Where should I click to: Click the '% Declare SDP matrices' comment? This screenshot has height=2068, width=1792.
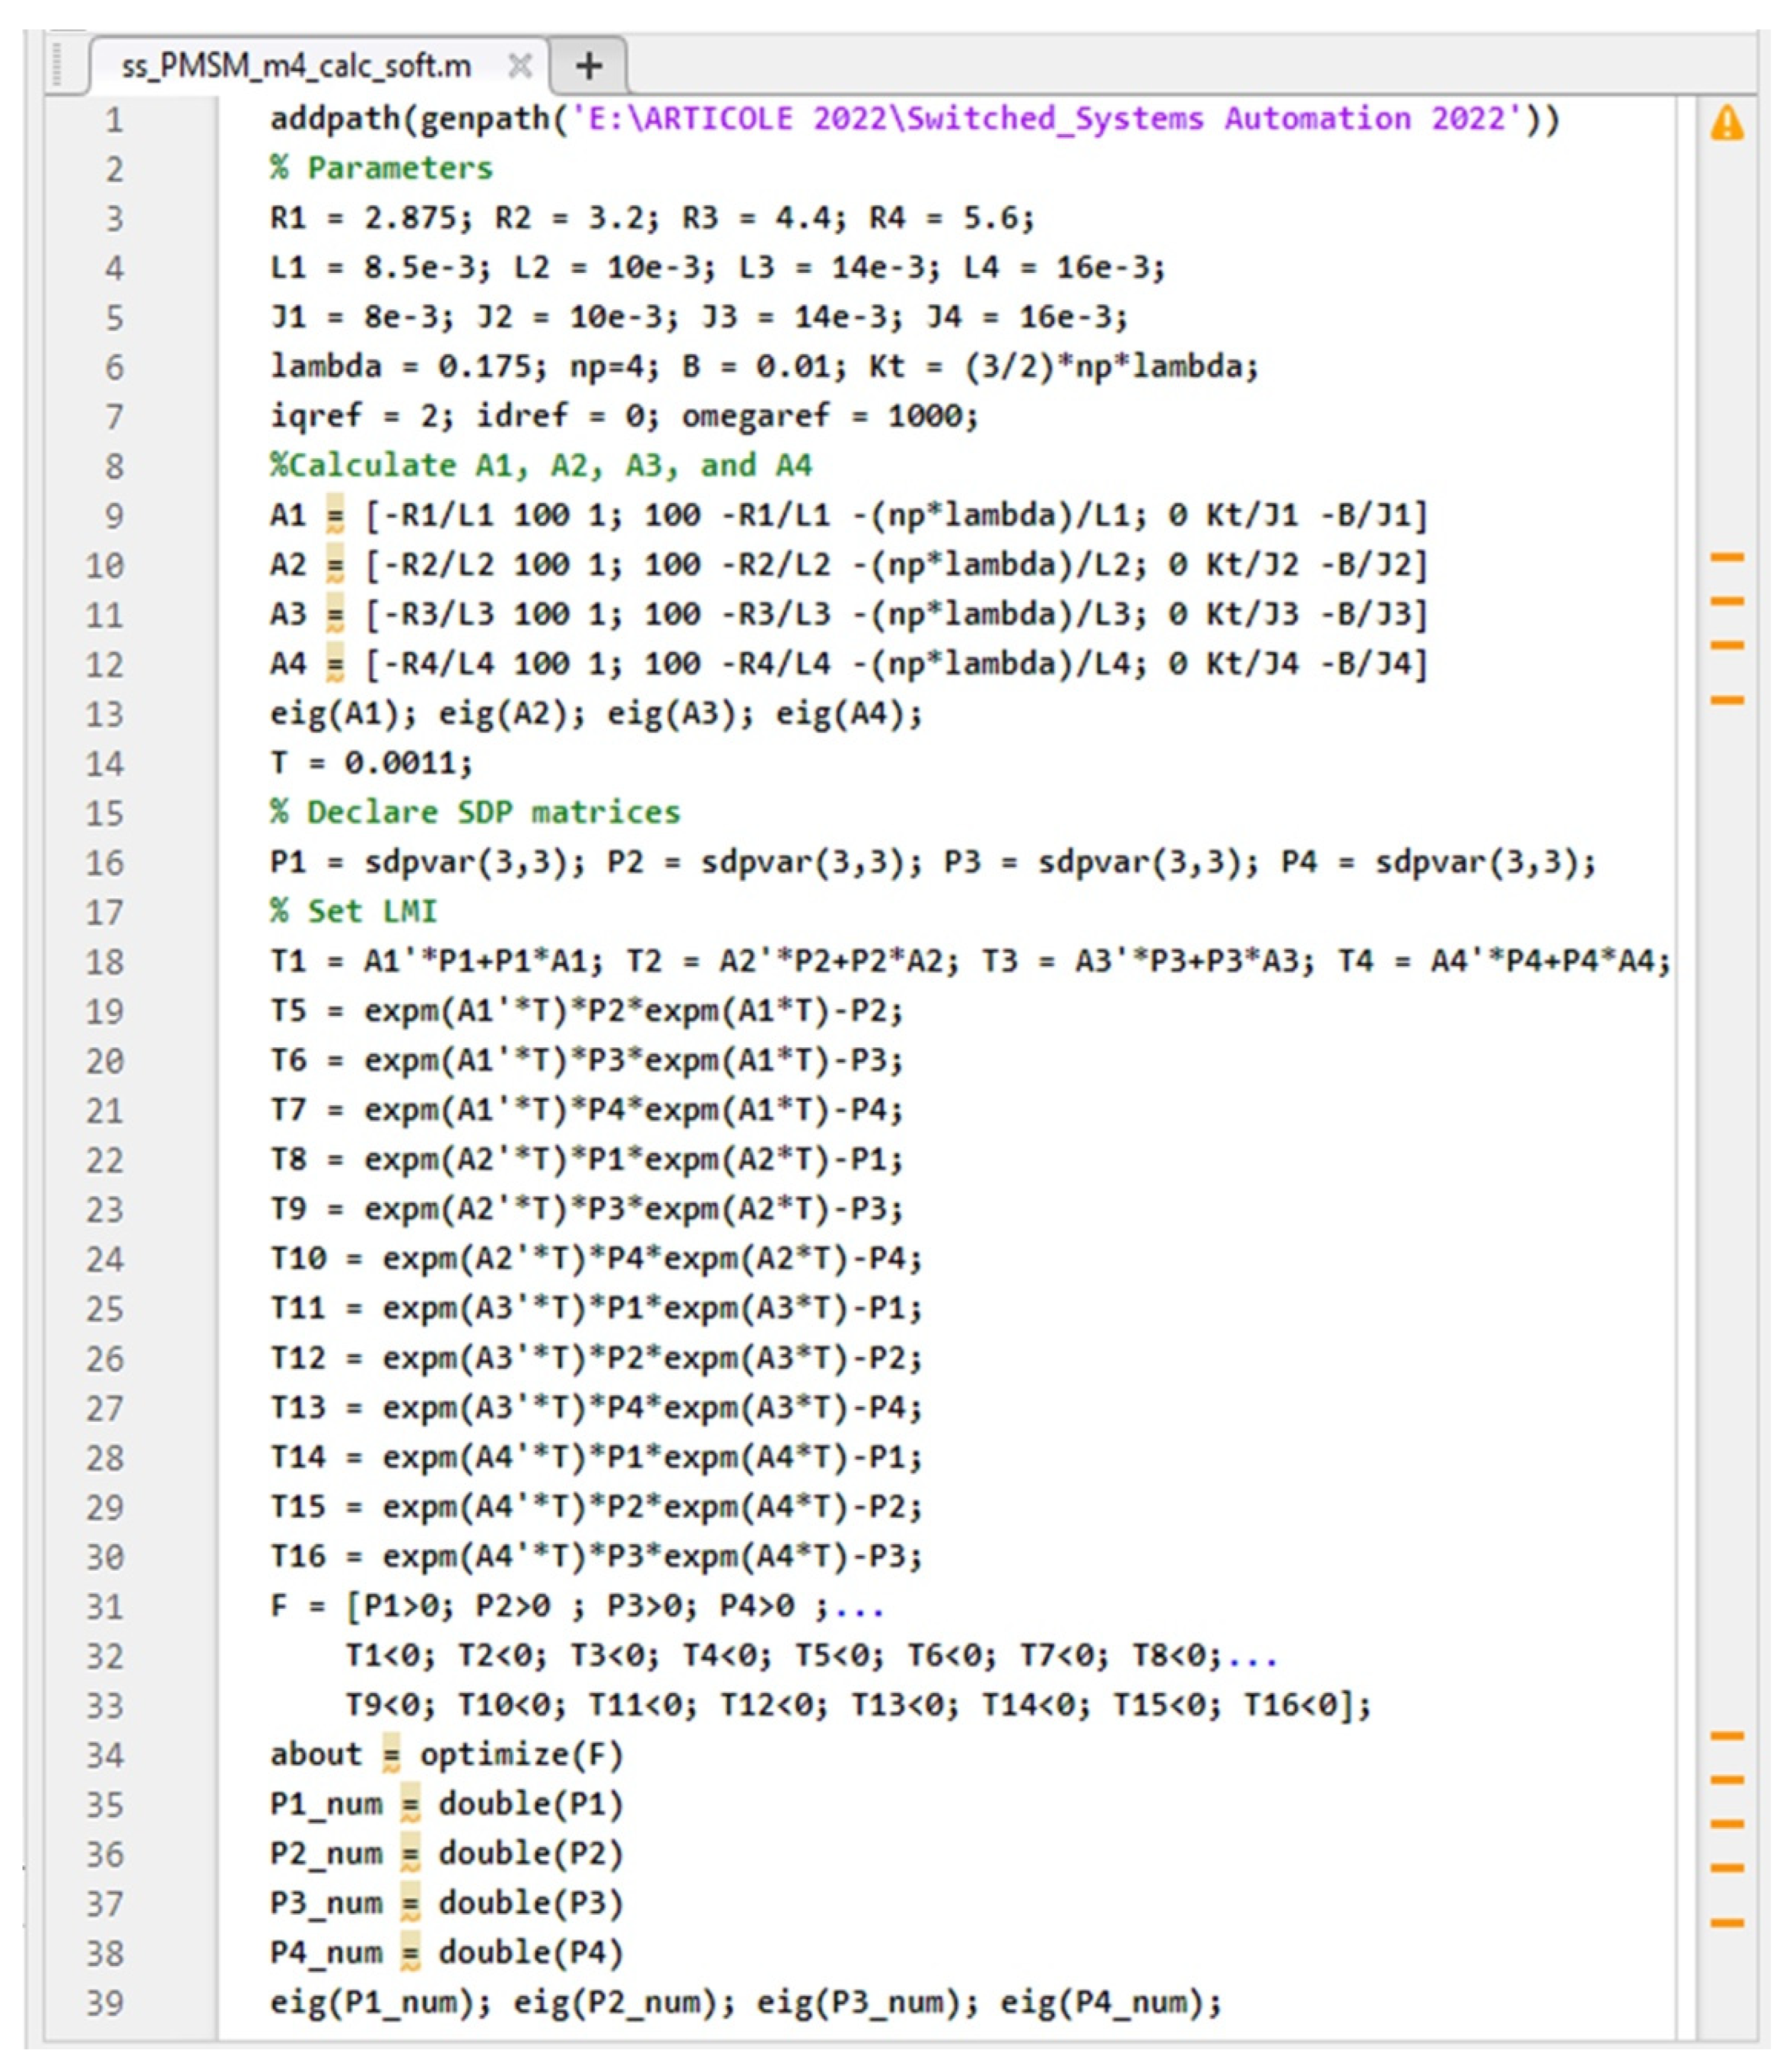point(475,812)
